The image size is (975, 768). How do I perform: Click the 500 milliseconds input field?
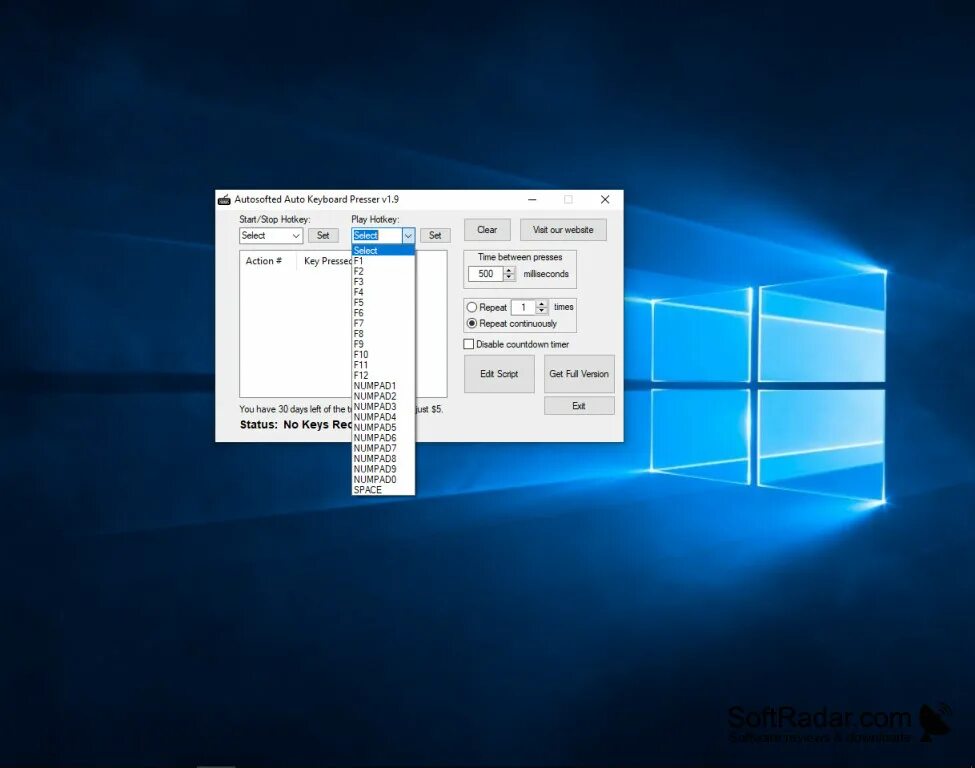pos(486,274)
